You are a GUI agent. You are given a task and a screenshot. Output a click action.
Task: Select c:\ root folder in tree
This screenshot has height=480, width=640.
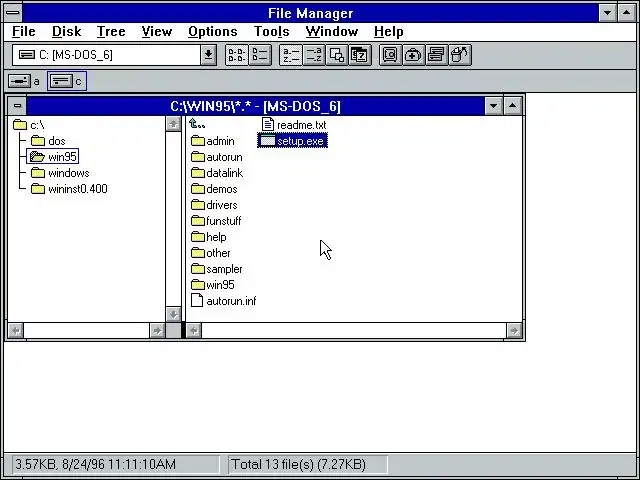click(29, 125)
